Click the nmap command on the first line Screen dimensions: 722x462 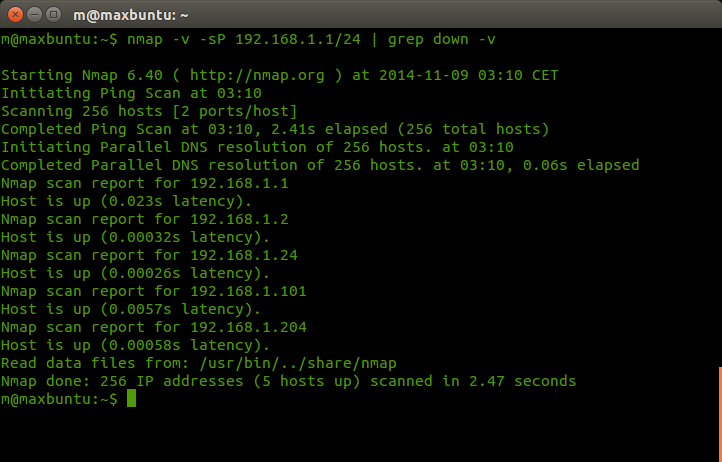pos(145,40)
